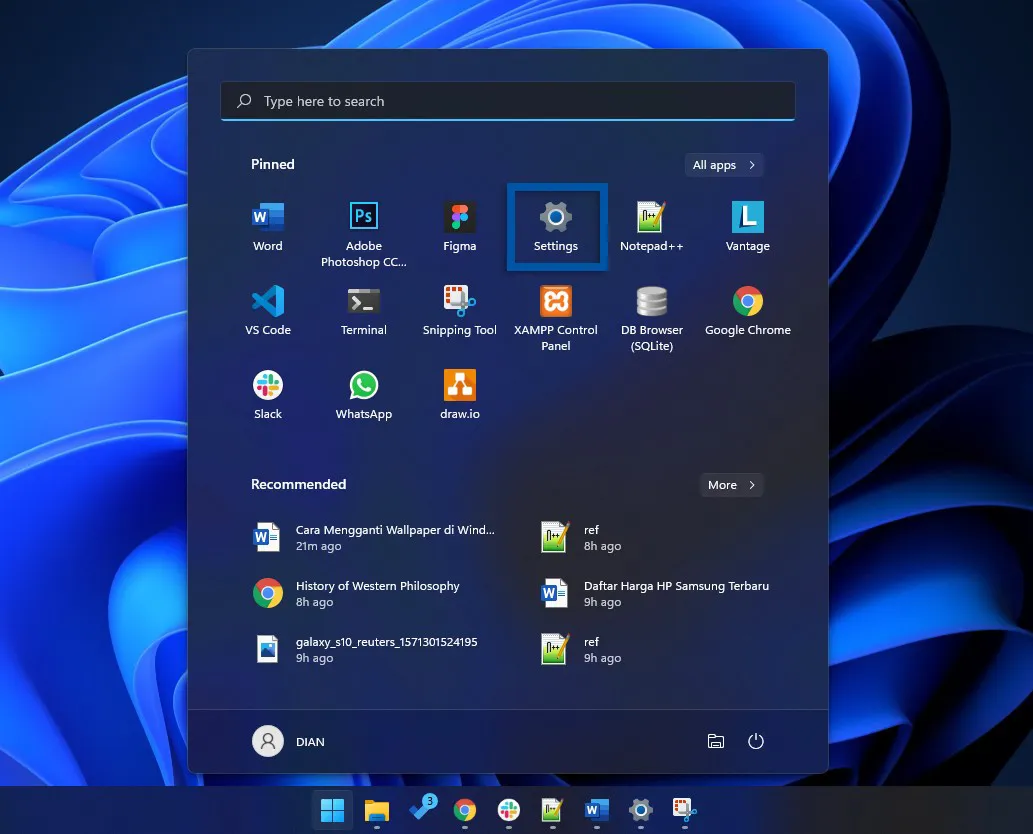Image resolution: width=1033 pixels, height=834 pixels.
Task: Expand the All apps list
Action: (723, 164)
